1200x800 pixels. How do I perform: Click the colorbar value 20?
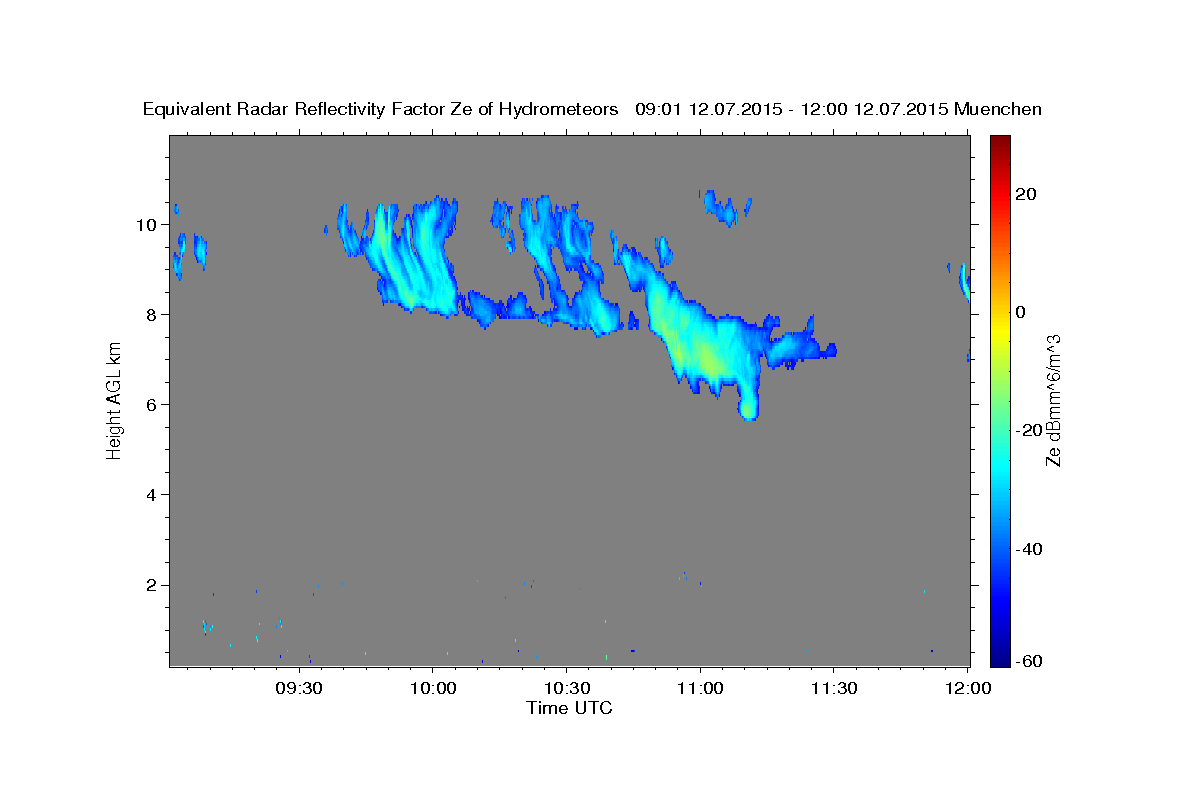(1025, 194)
